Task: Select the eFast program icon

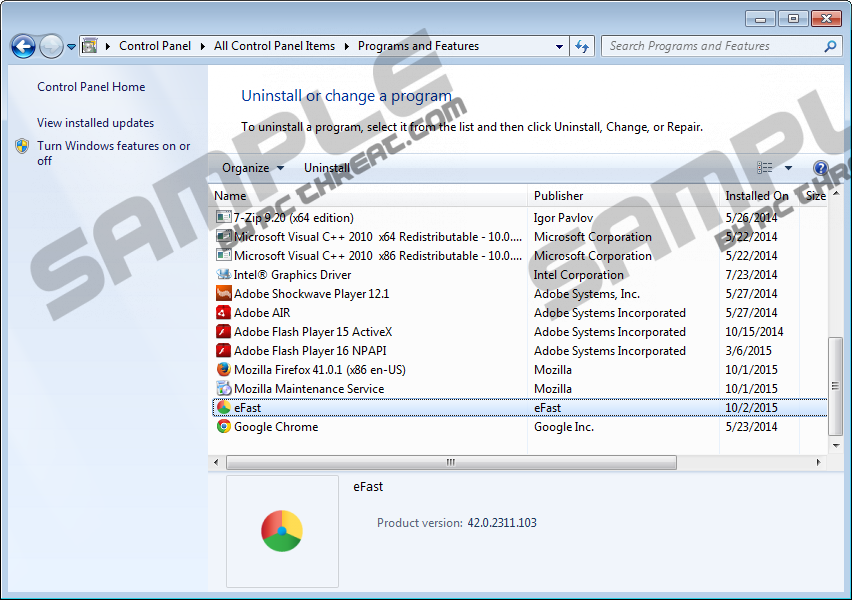Action: click(224, 408)
